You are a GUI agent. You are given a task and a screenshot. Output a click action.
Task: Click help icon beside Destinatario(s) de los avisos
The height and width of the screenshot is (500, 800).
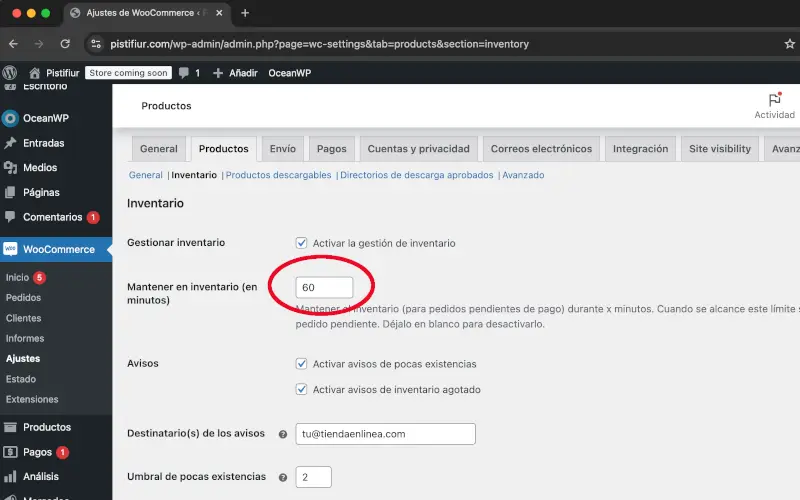(x=283, y=434)
